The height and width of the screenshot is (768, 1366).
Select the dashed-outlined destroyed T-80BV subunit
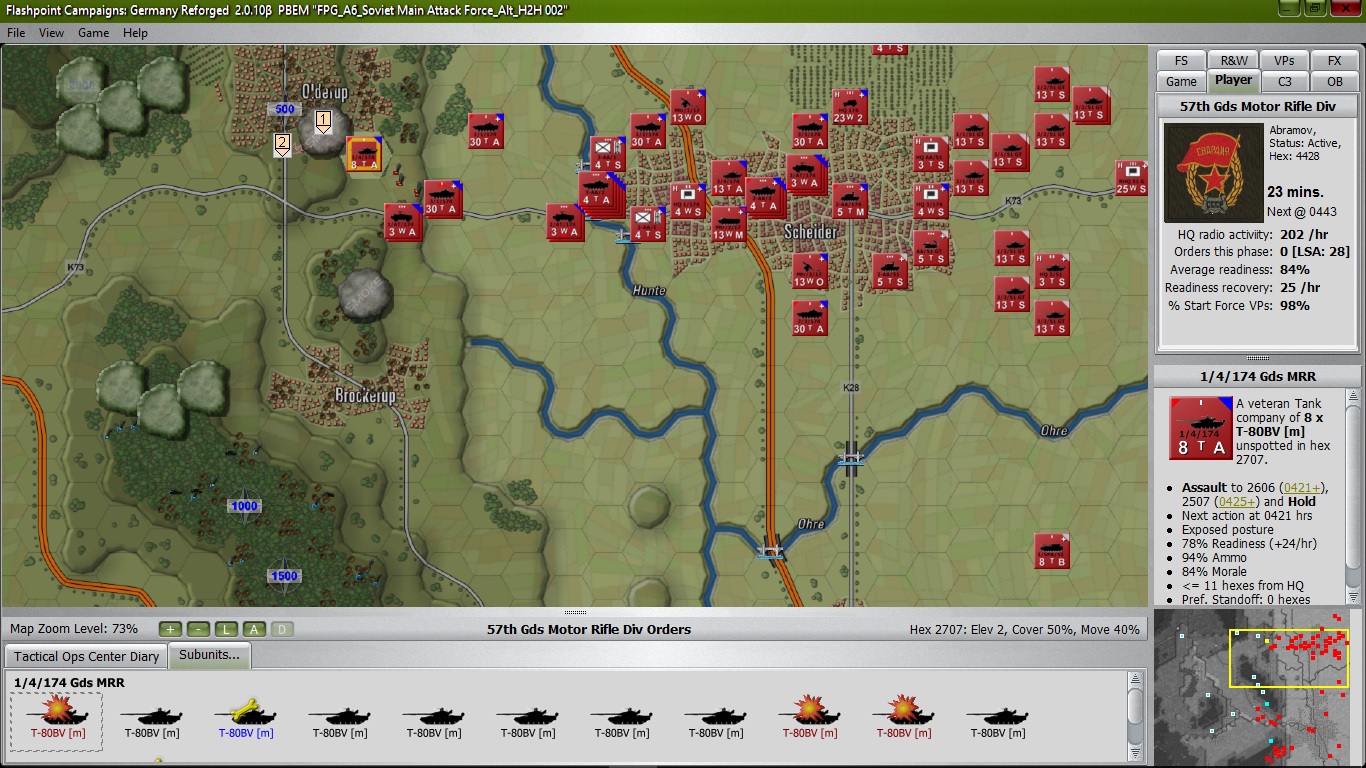(56, 720)
